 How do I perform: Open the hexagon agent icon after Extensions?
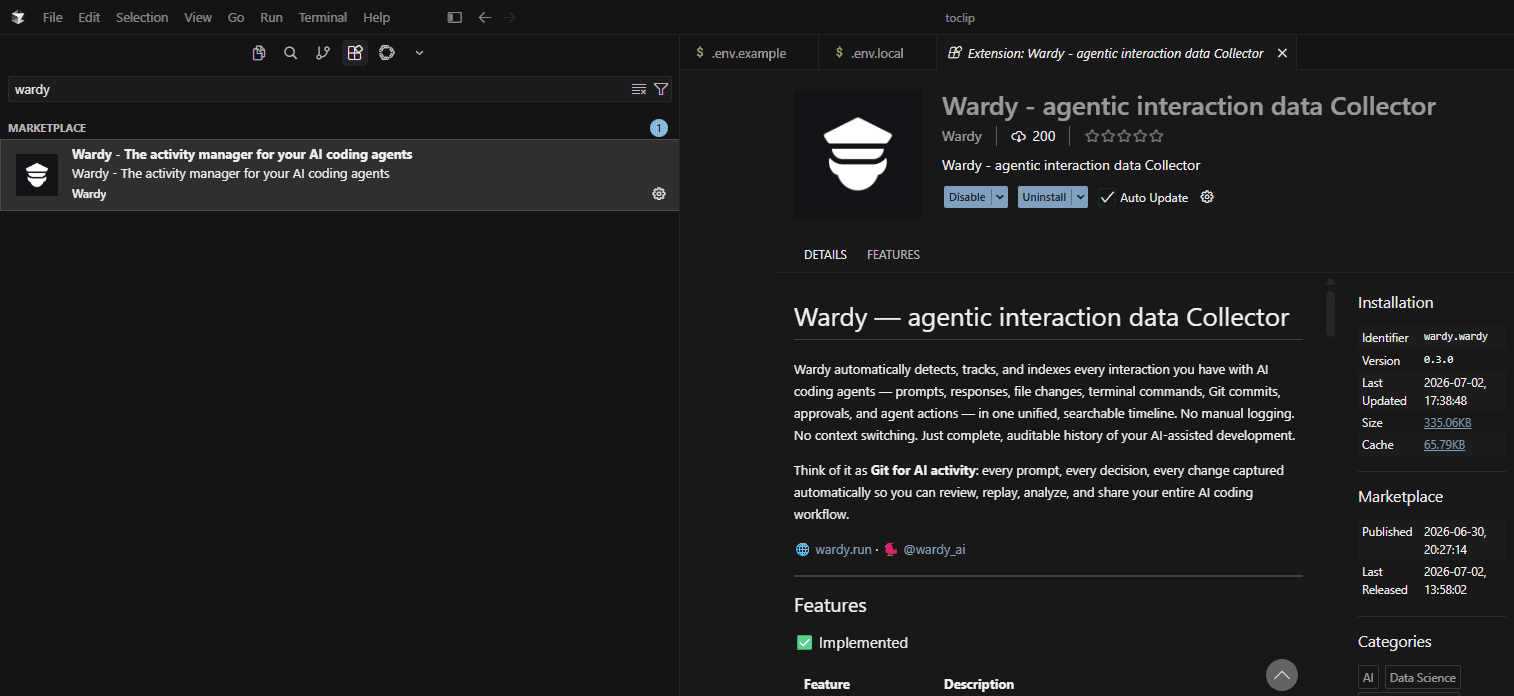pyautogui.click(x=387, y=53)
